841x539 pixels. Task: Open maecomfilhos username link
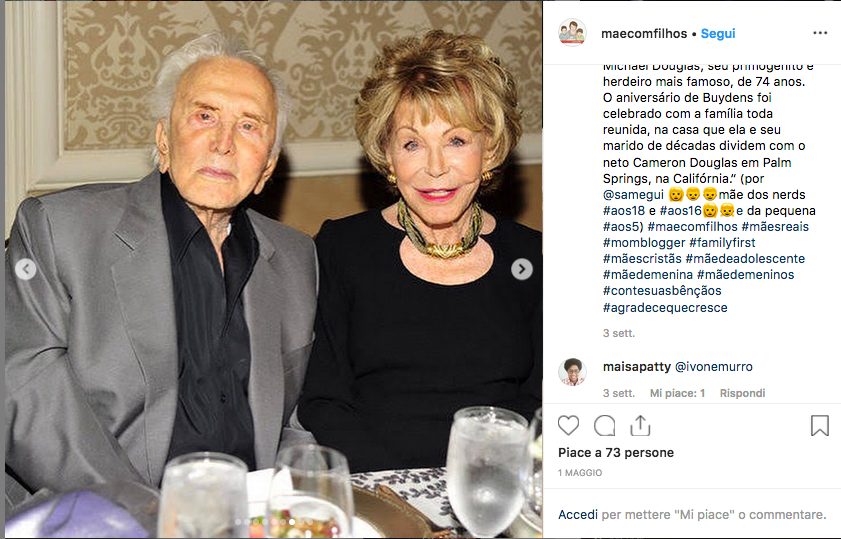644,33
